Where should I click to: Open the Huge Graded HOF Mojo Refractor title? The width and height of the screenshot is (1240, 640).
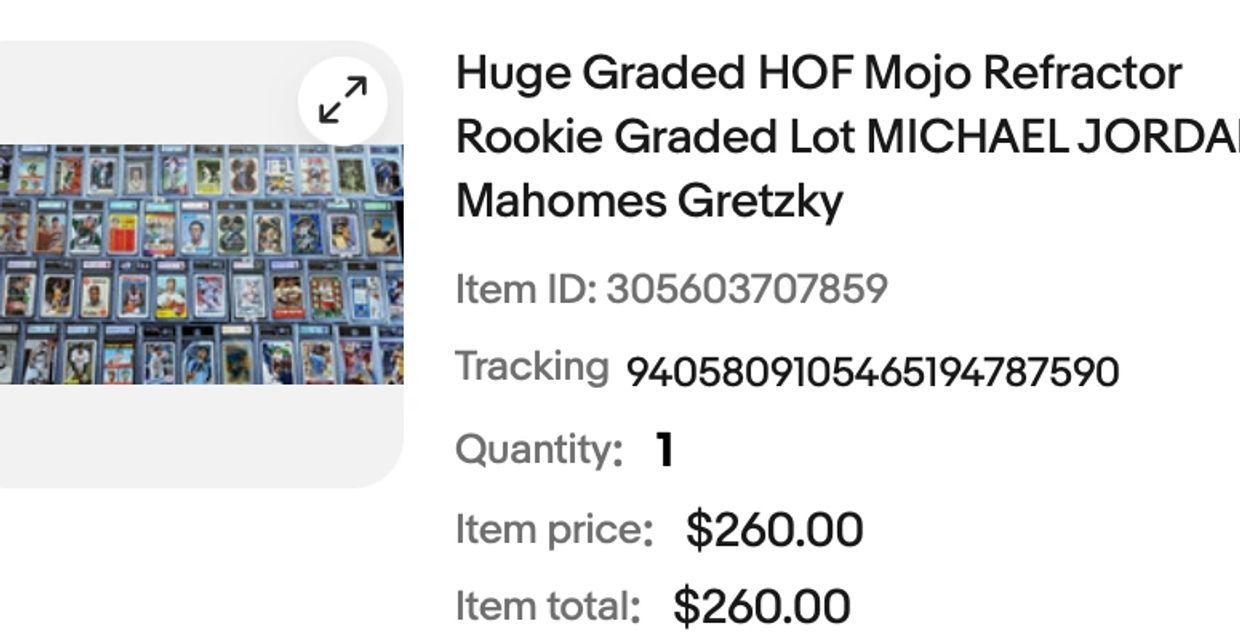coord(818,73)
